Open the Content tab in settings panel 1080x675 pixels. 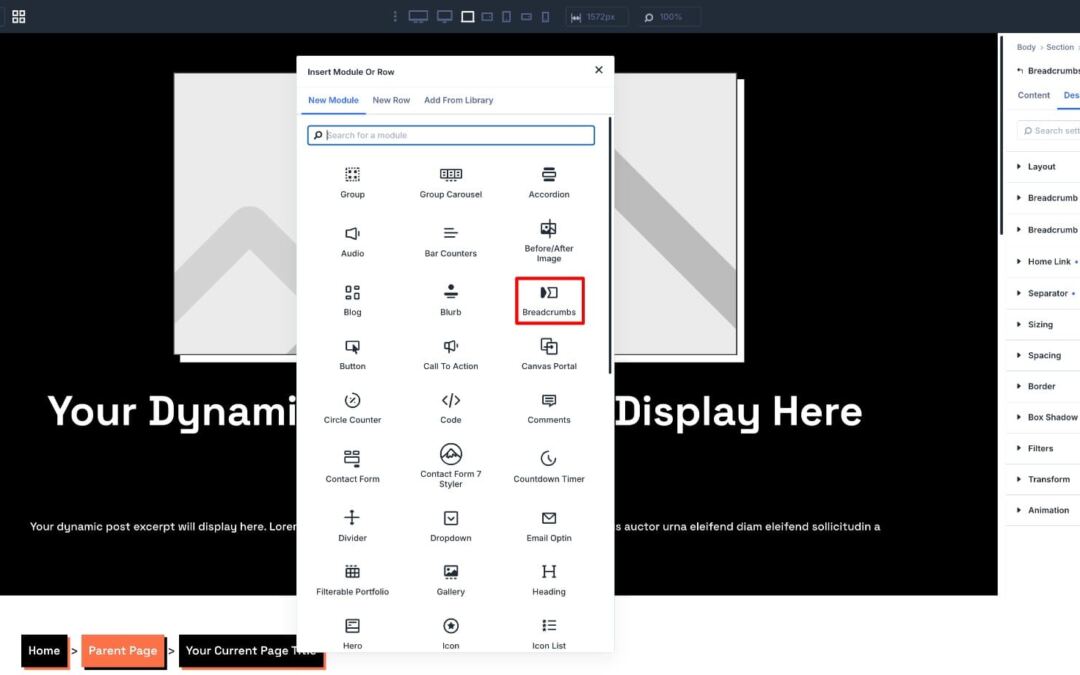click(x=1033, y=95)
